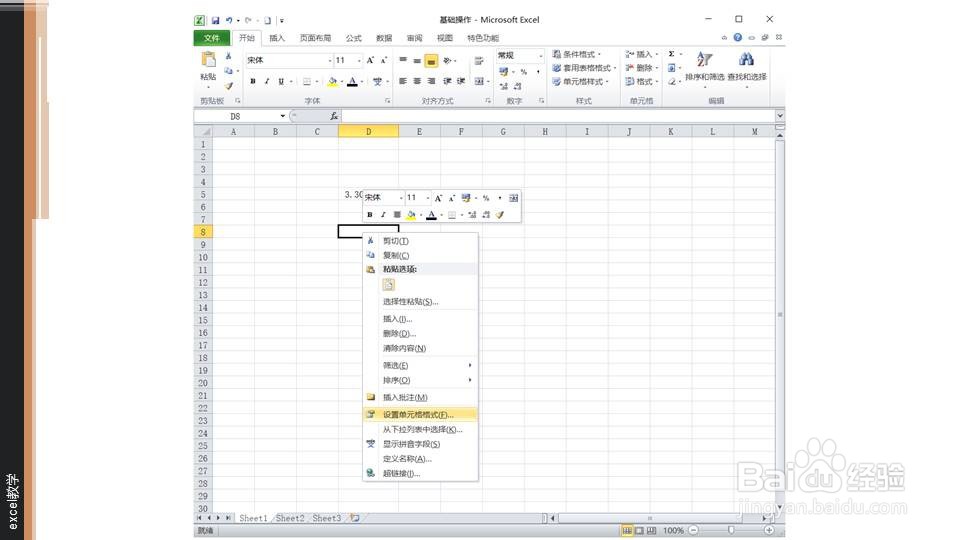Choose Clear Contents (清除内容) in context menu
This screenshot has width=960, height=540.
[420, 348]
